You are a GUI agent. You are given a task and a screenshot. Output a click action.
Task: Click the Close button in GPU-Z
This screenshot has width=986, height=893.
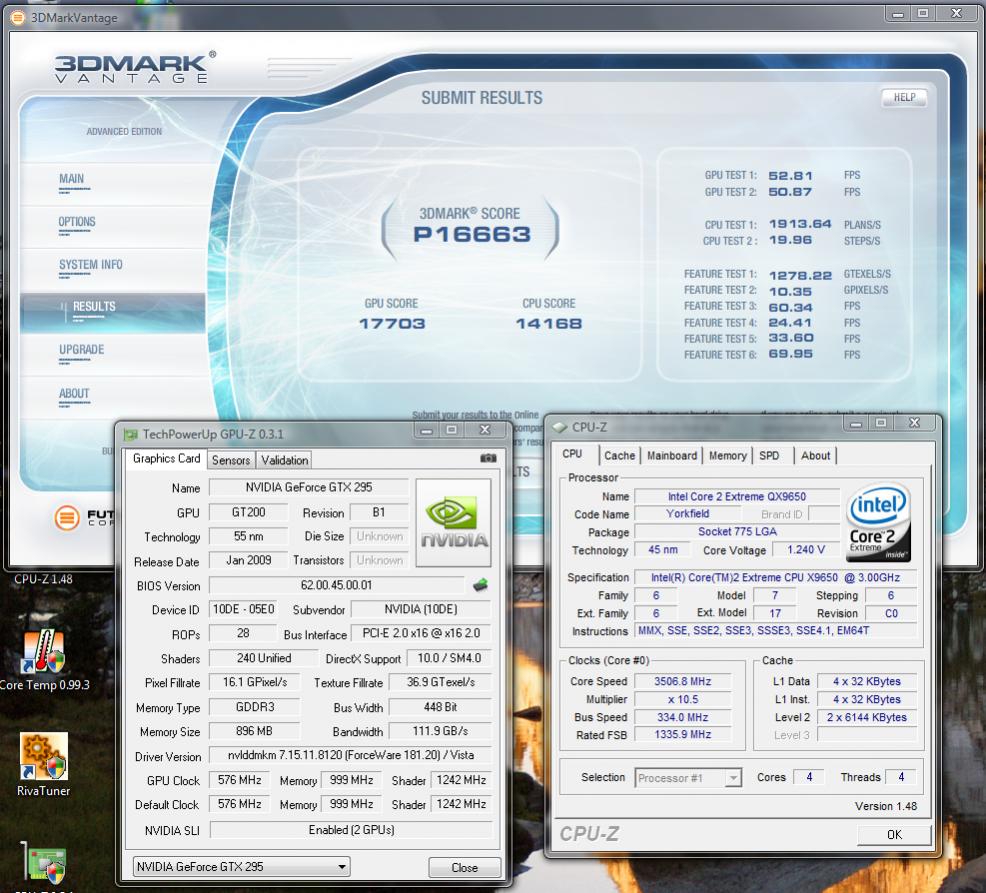465,868
